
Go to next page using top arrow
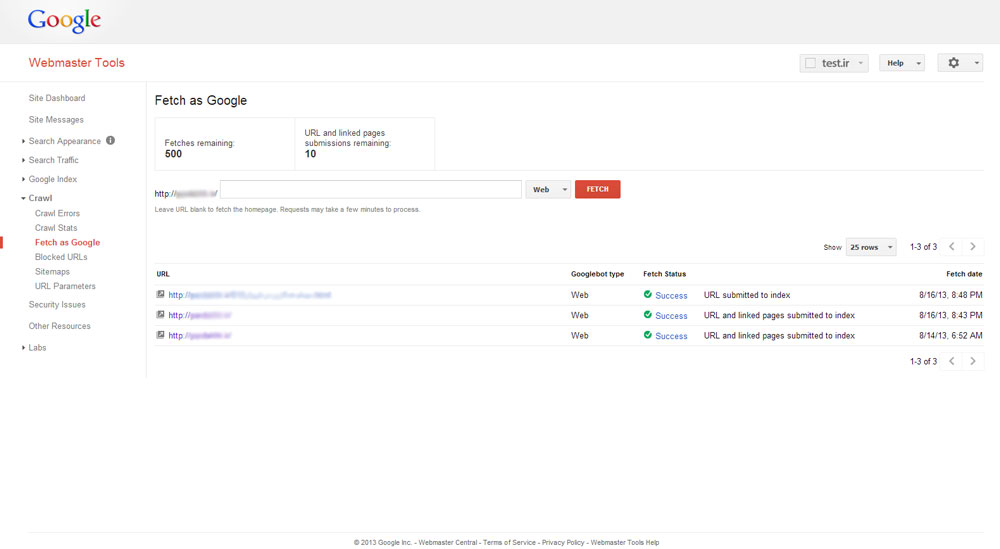tap(973, 247)
